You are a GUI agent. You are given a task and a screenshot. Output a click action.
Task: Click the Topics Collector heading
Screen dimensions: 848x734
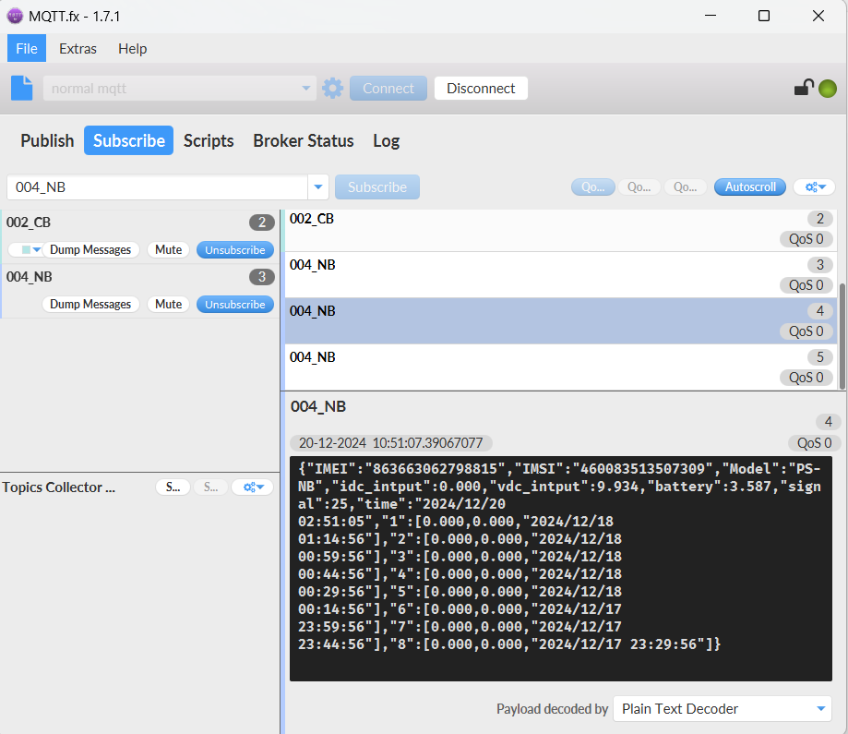coord(59,487)
